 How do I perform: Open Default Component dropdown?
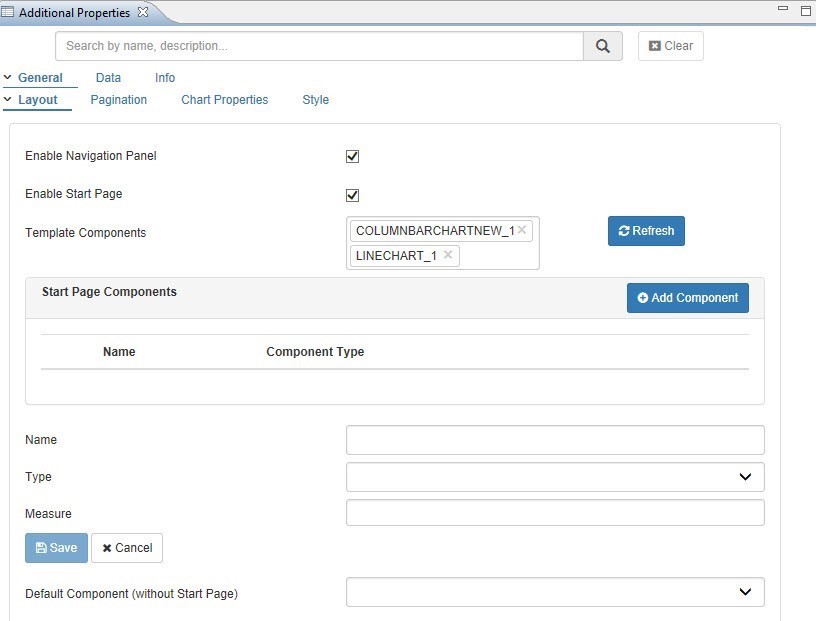(555, 592)
